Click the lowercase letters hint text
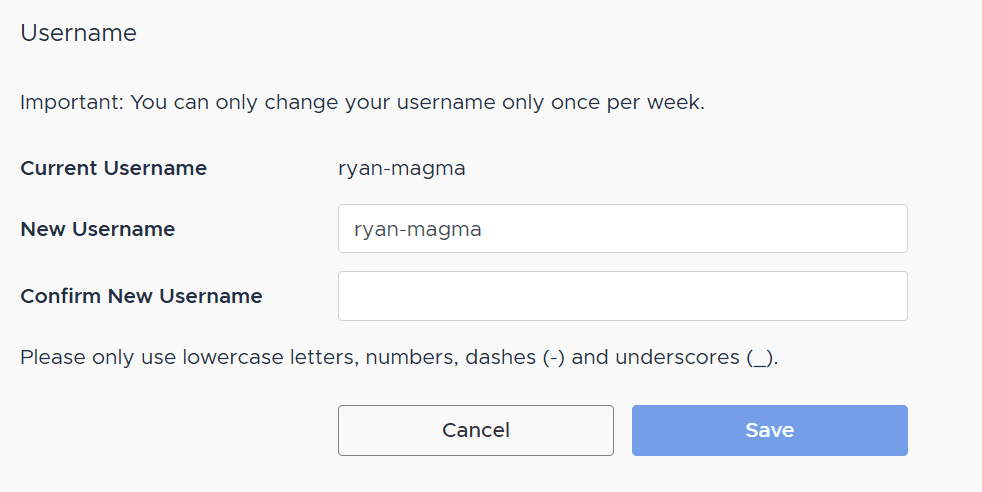The image size is (982, 492). point(399,357)
